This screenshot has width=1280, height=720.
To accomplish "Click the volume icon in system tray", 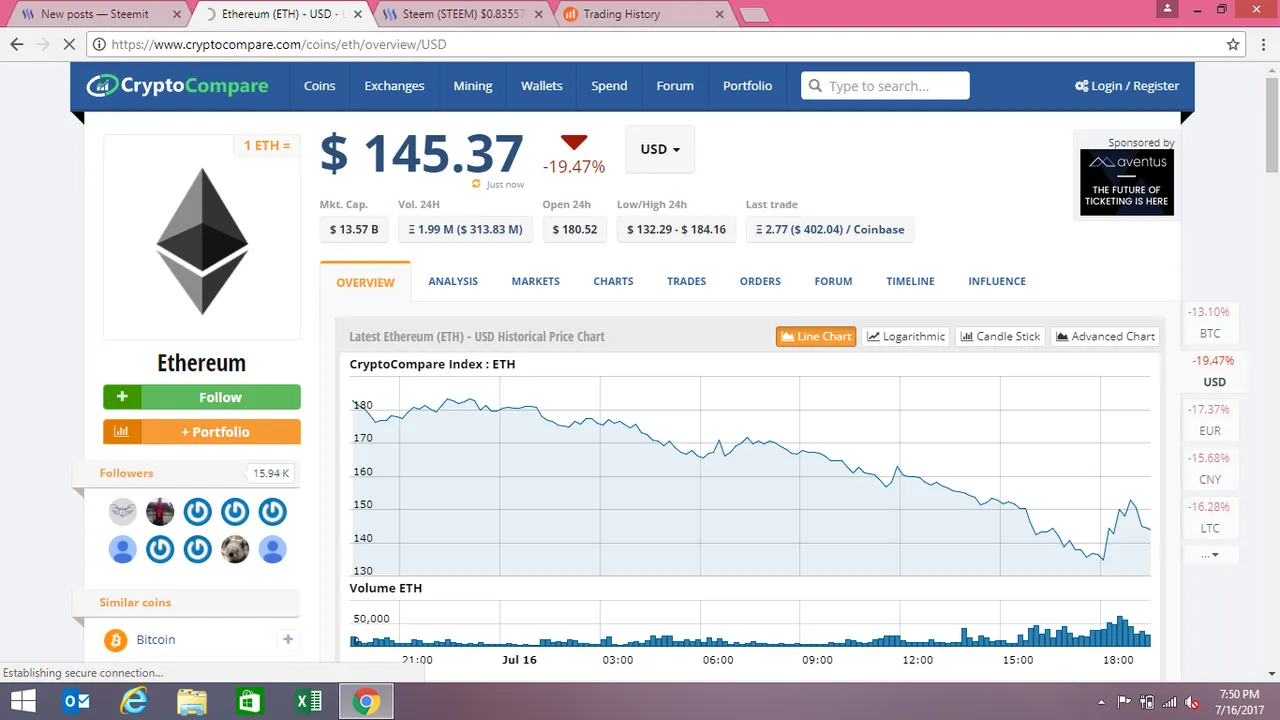I will pyautogui.click(x=1191, y=702).
